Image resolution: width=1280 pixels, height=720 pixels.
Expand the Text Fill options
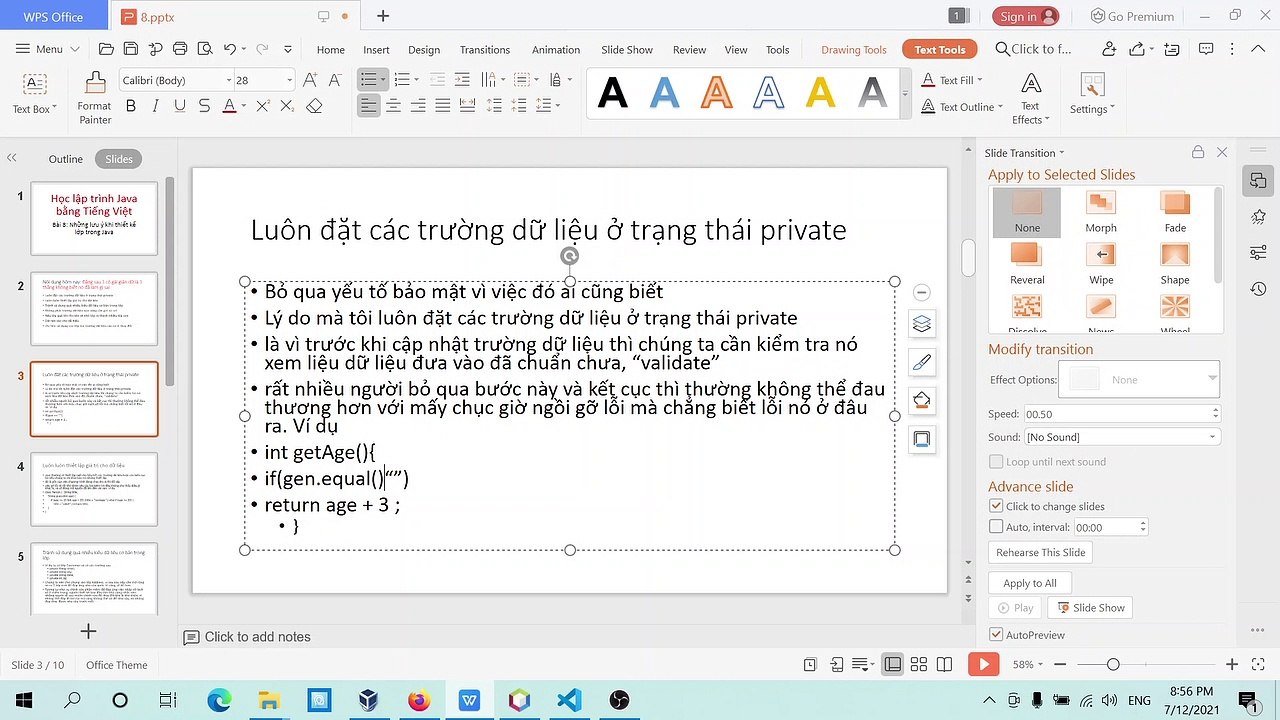click(979, 80)
